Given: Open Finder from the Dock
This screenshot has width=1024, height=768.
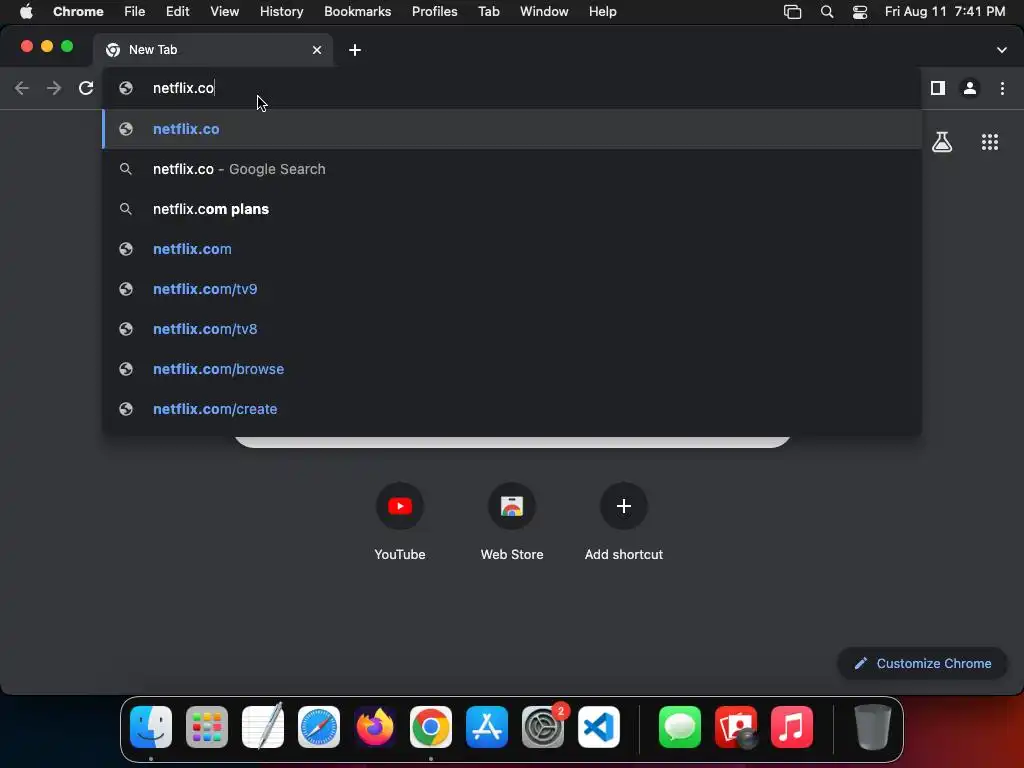Looking at the screenshot, I should click(x=151, y=727).
